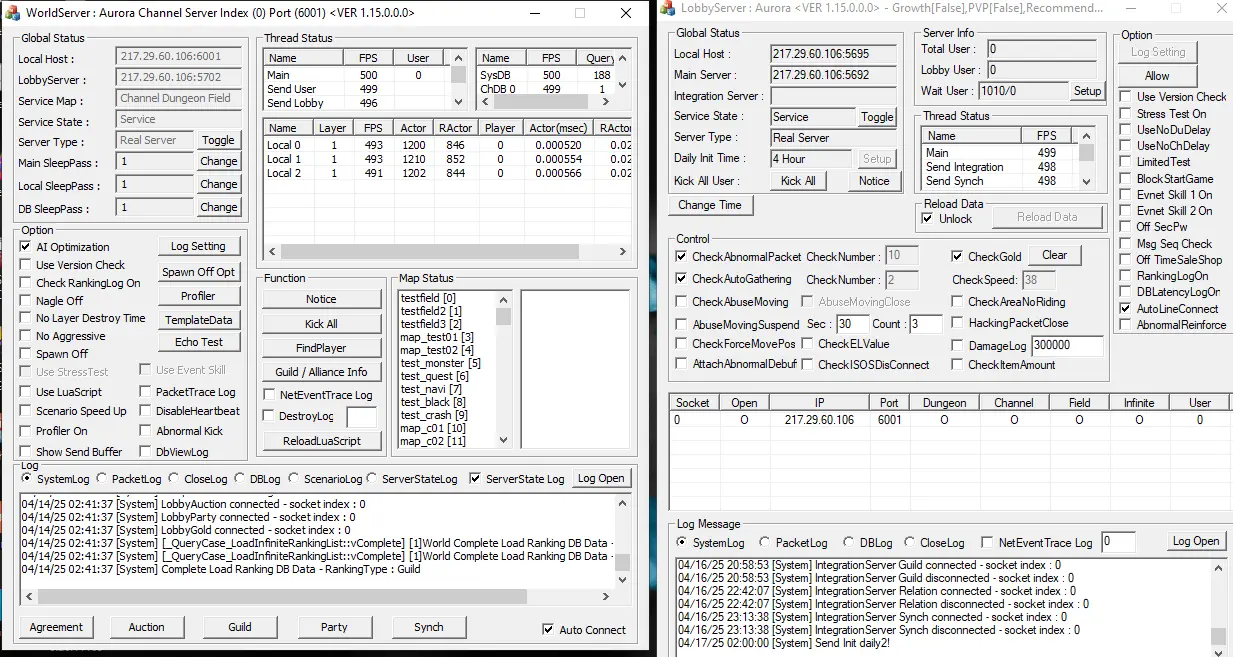Click the Log Open button in WorldServer
Image resolution: width=1233 pixels, height=657 pixels.
click(601, 478)
